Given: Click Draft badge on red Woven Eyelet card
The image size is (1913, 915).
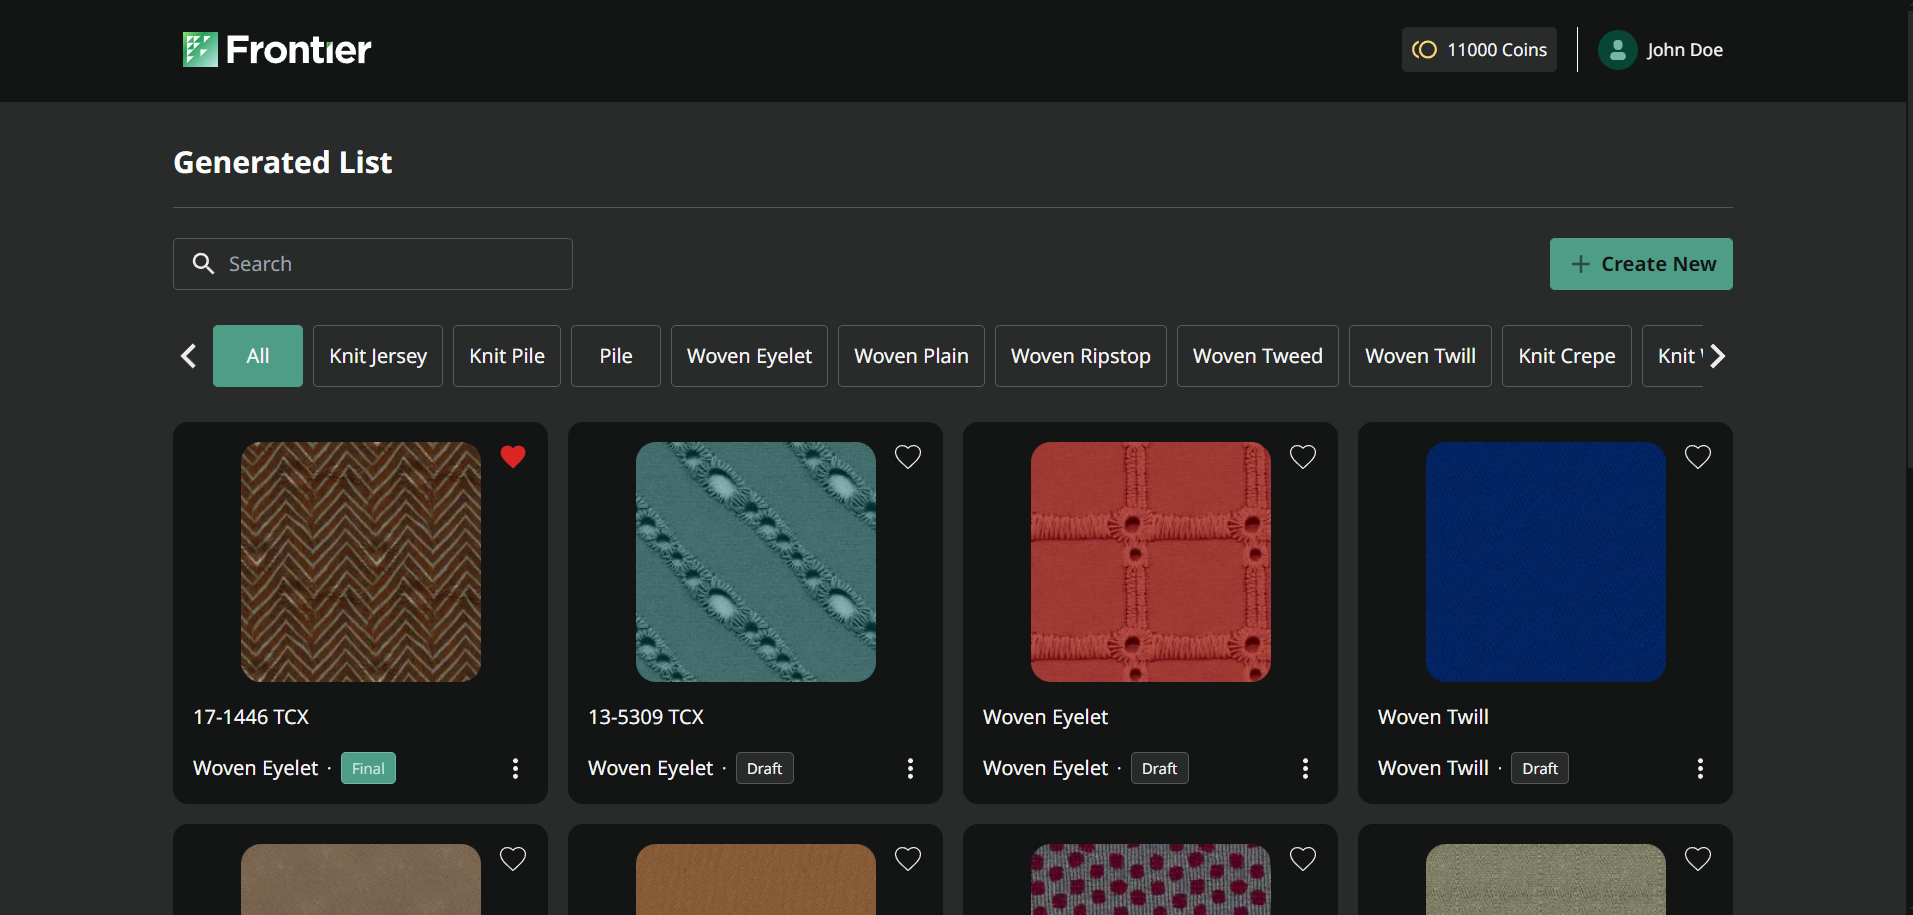Looking at the screenshot, I should (x=1159, y=768).
